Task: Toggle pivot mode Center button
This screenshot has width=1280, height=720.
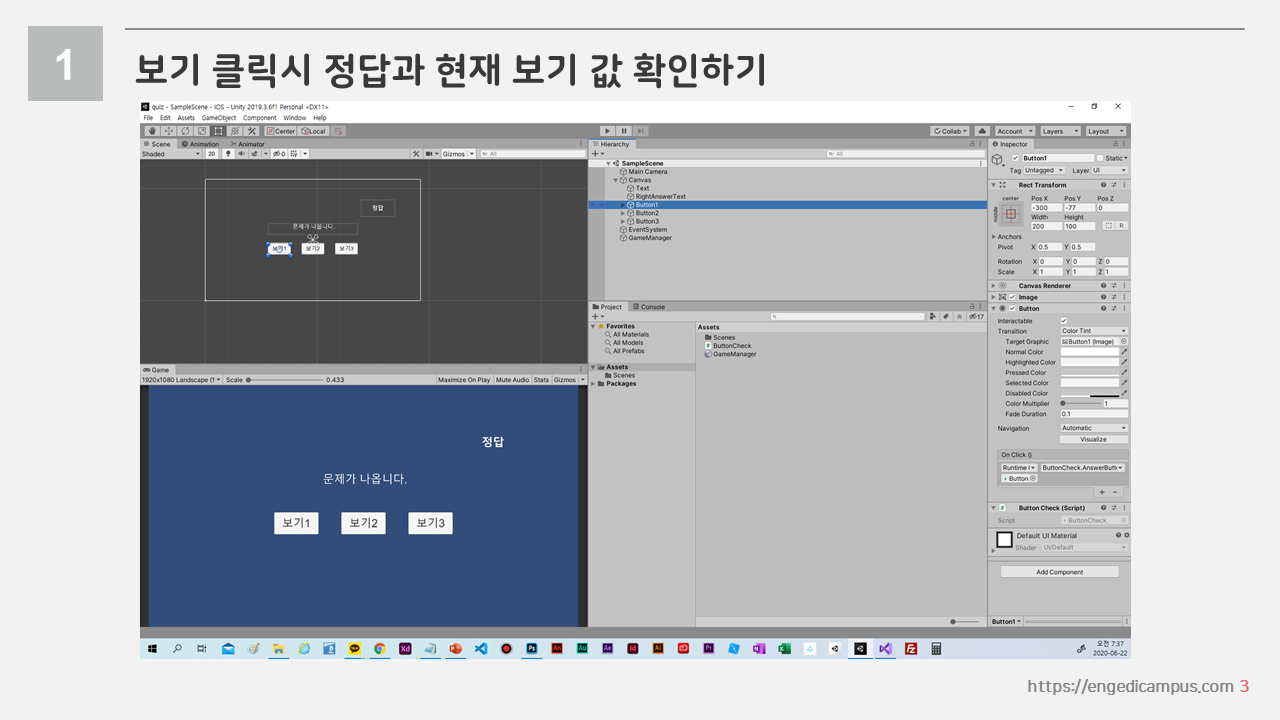Action: pyautogui.click(x=281, y=131)
